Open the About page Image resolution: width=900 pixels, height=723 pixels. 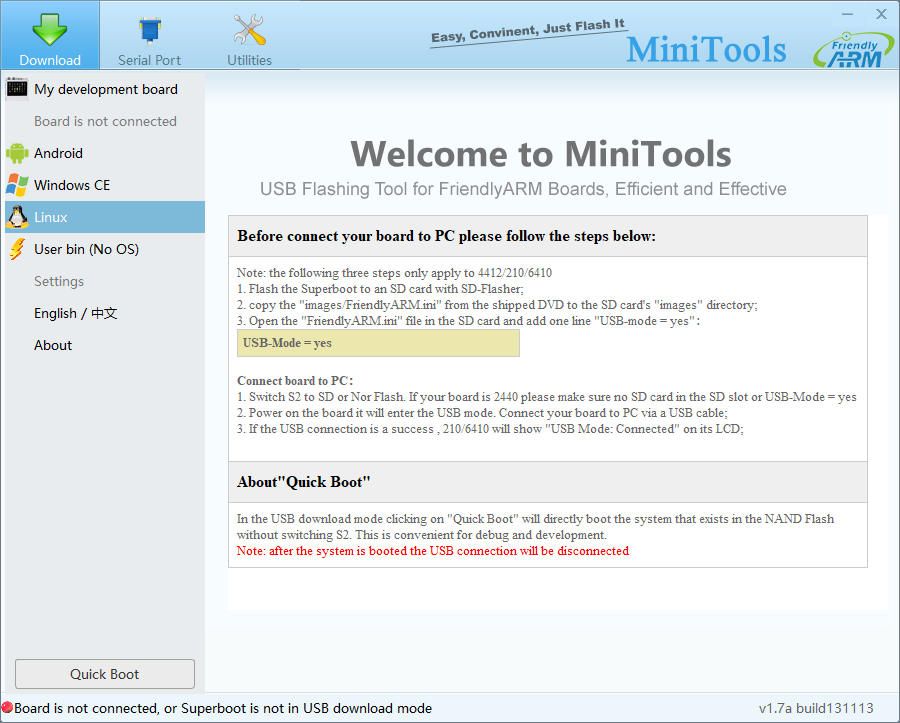click(105, 345)
